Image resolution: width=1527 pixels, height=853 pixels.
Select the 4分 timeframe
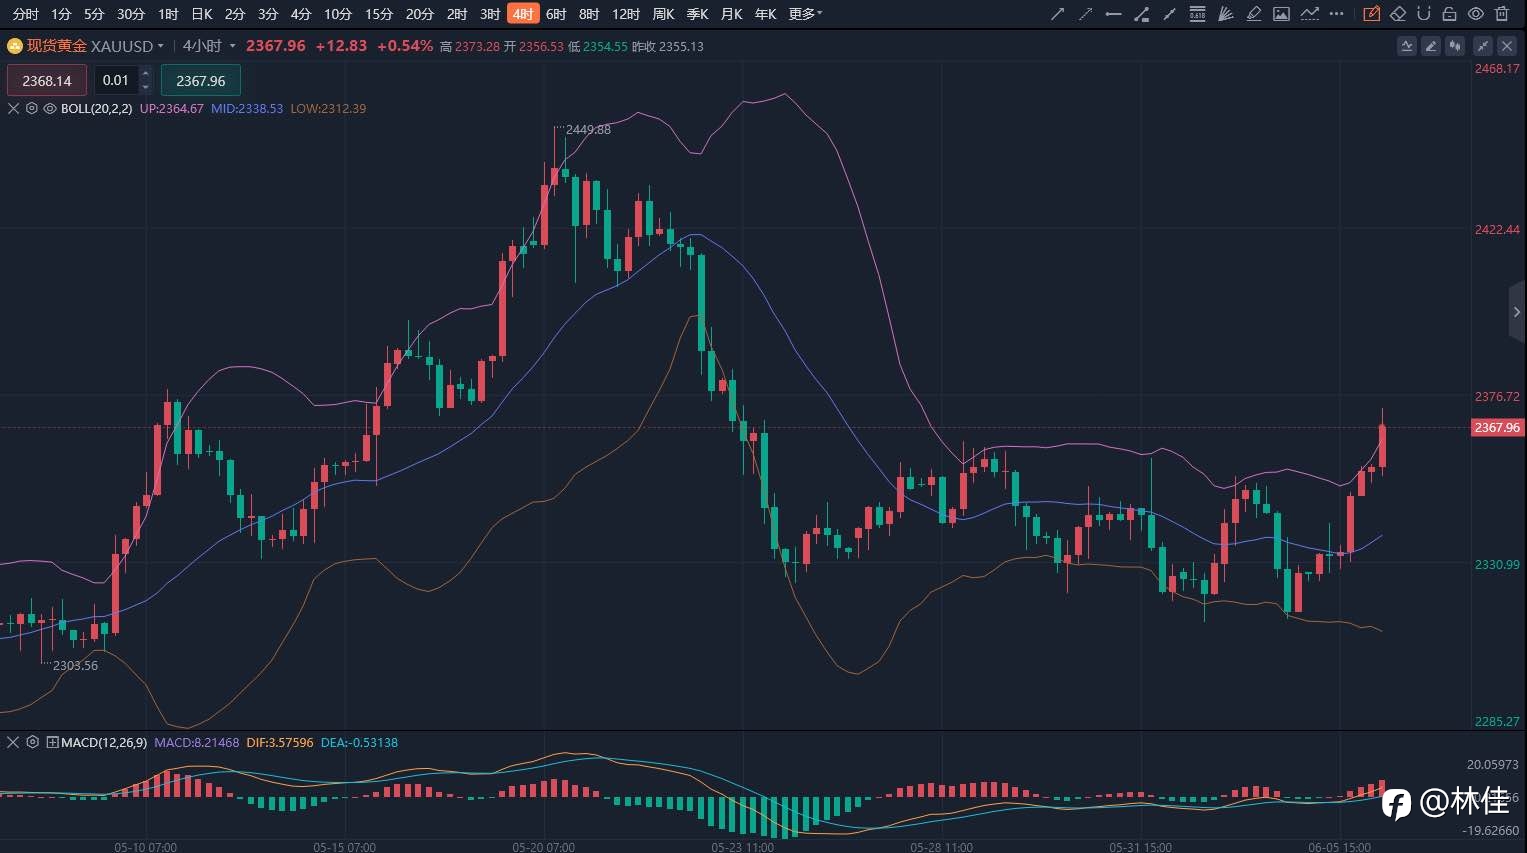301,14
